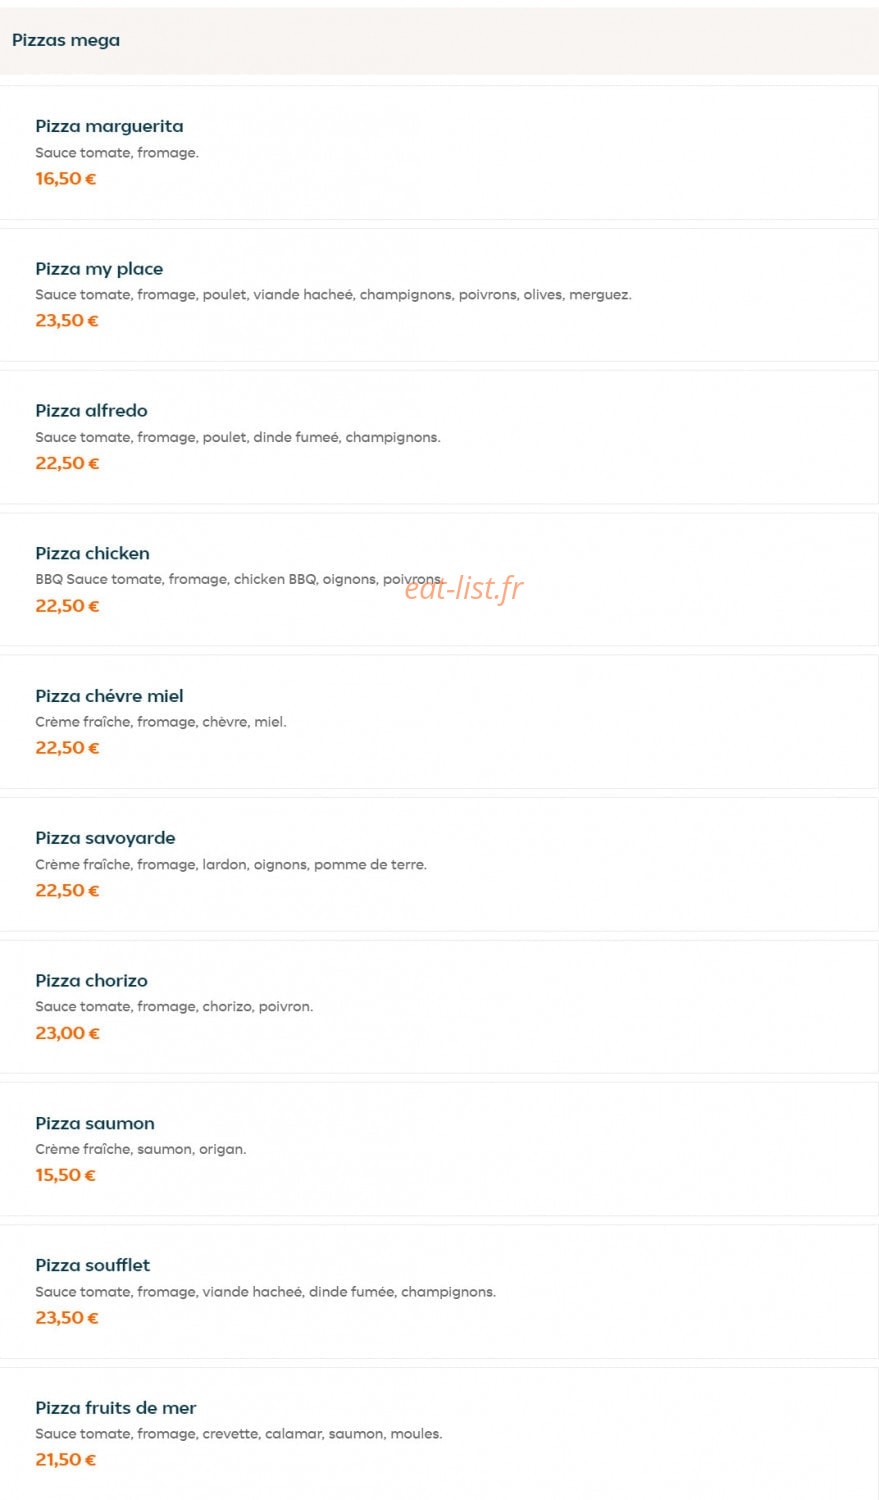The height and width of the screenshot is (1500, 879).
Task: Click the 15,50 € saumon price
Action: pos(65,1175)
